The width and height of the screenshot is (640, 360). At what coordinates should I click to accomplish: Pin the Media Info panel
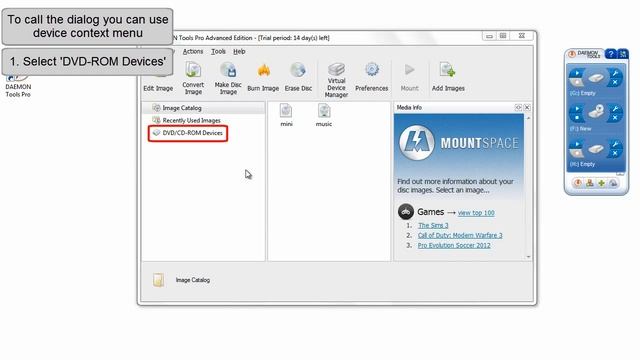tap(518, 107)
